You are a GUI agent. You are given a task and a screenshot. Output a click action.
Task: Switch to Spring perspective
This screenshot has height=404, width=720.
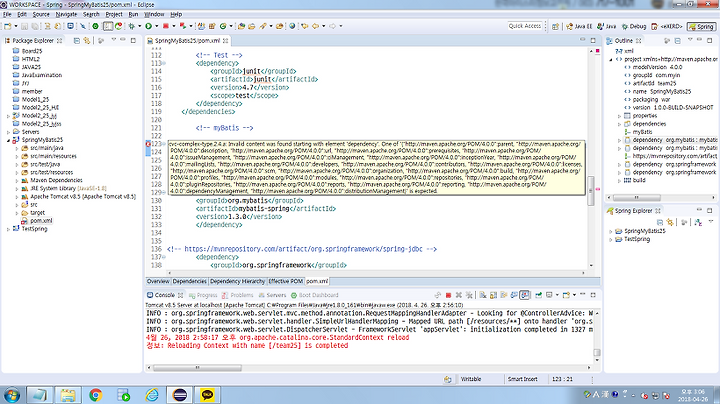(701, 27)
